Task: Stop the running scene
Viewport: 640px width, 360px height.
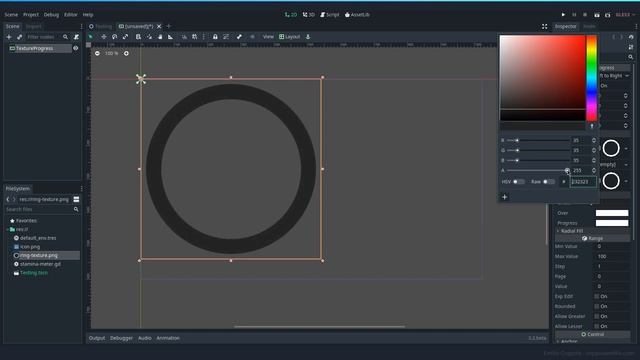Action: (585, 15)
